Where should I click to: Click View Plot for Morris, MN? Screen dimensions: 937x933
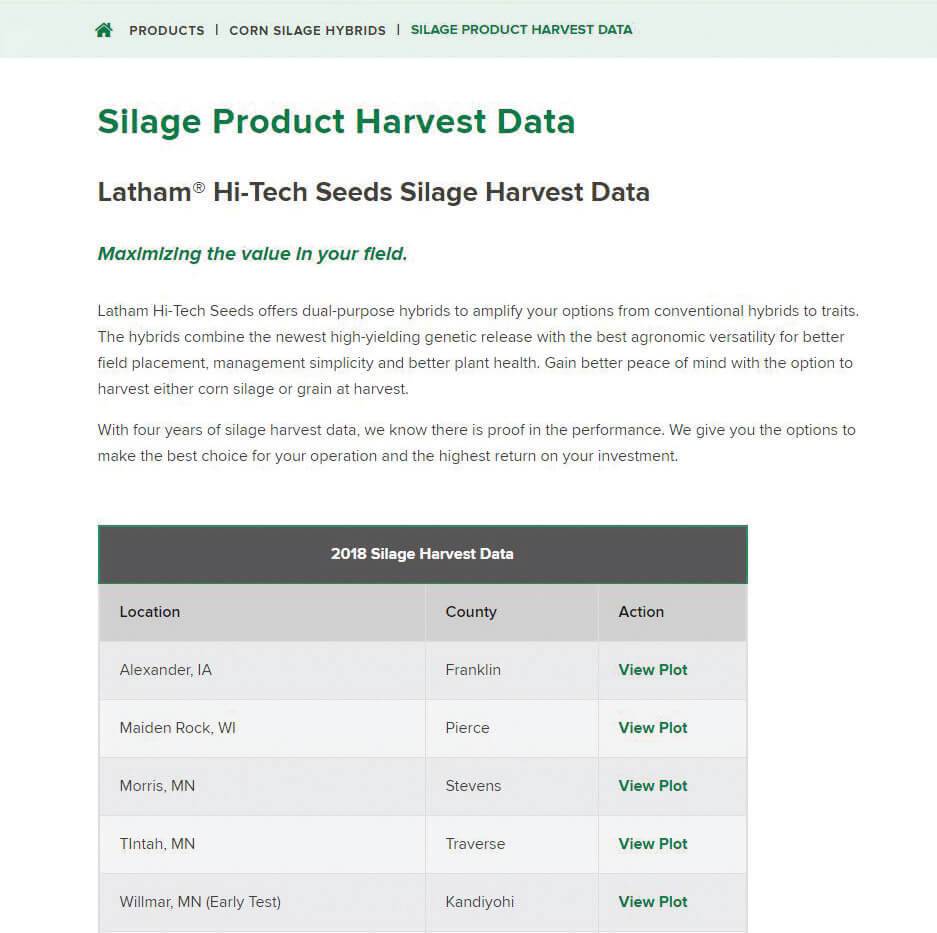click(x=653, y=786)
